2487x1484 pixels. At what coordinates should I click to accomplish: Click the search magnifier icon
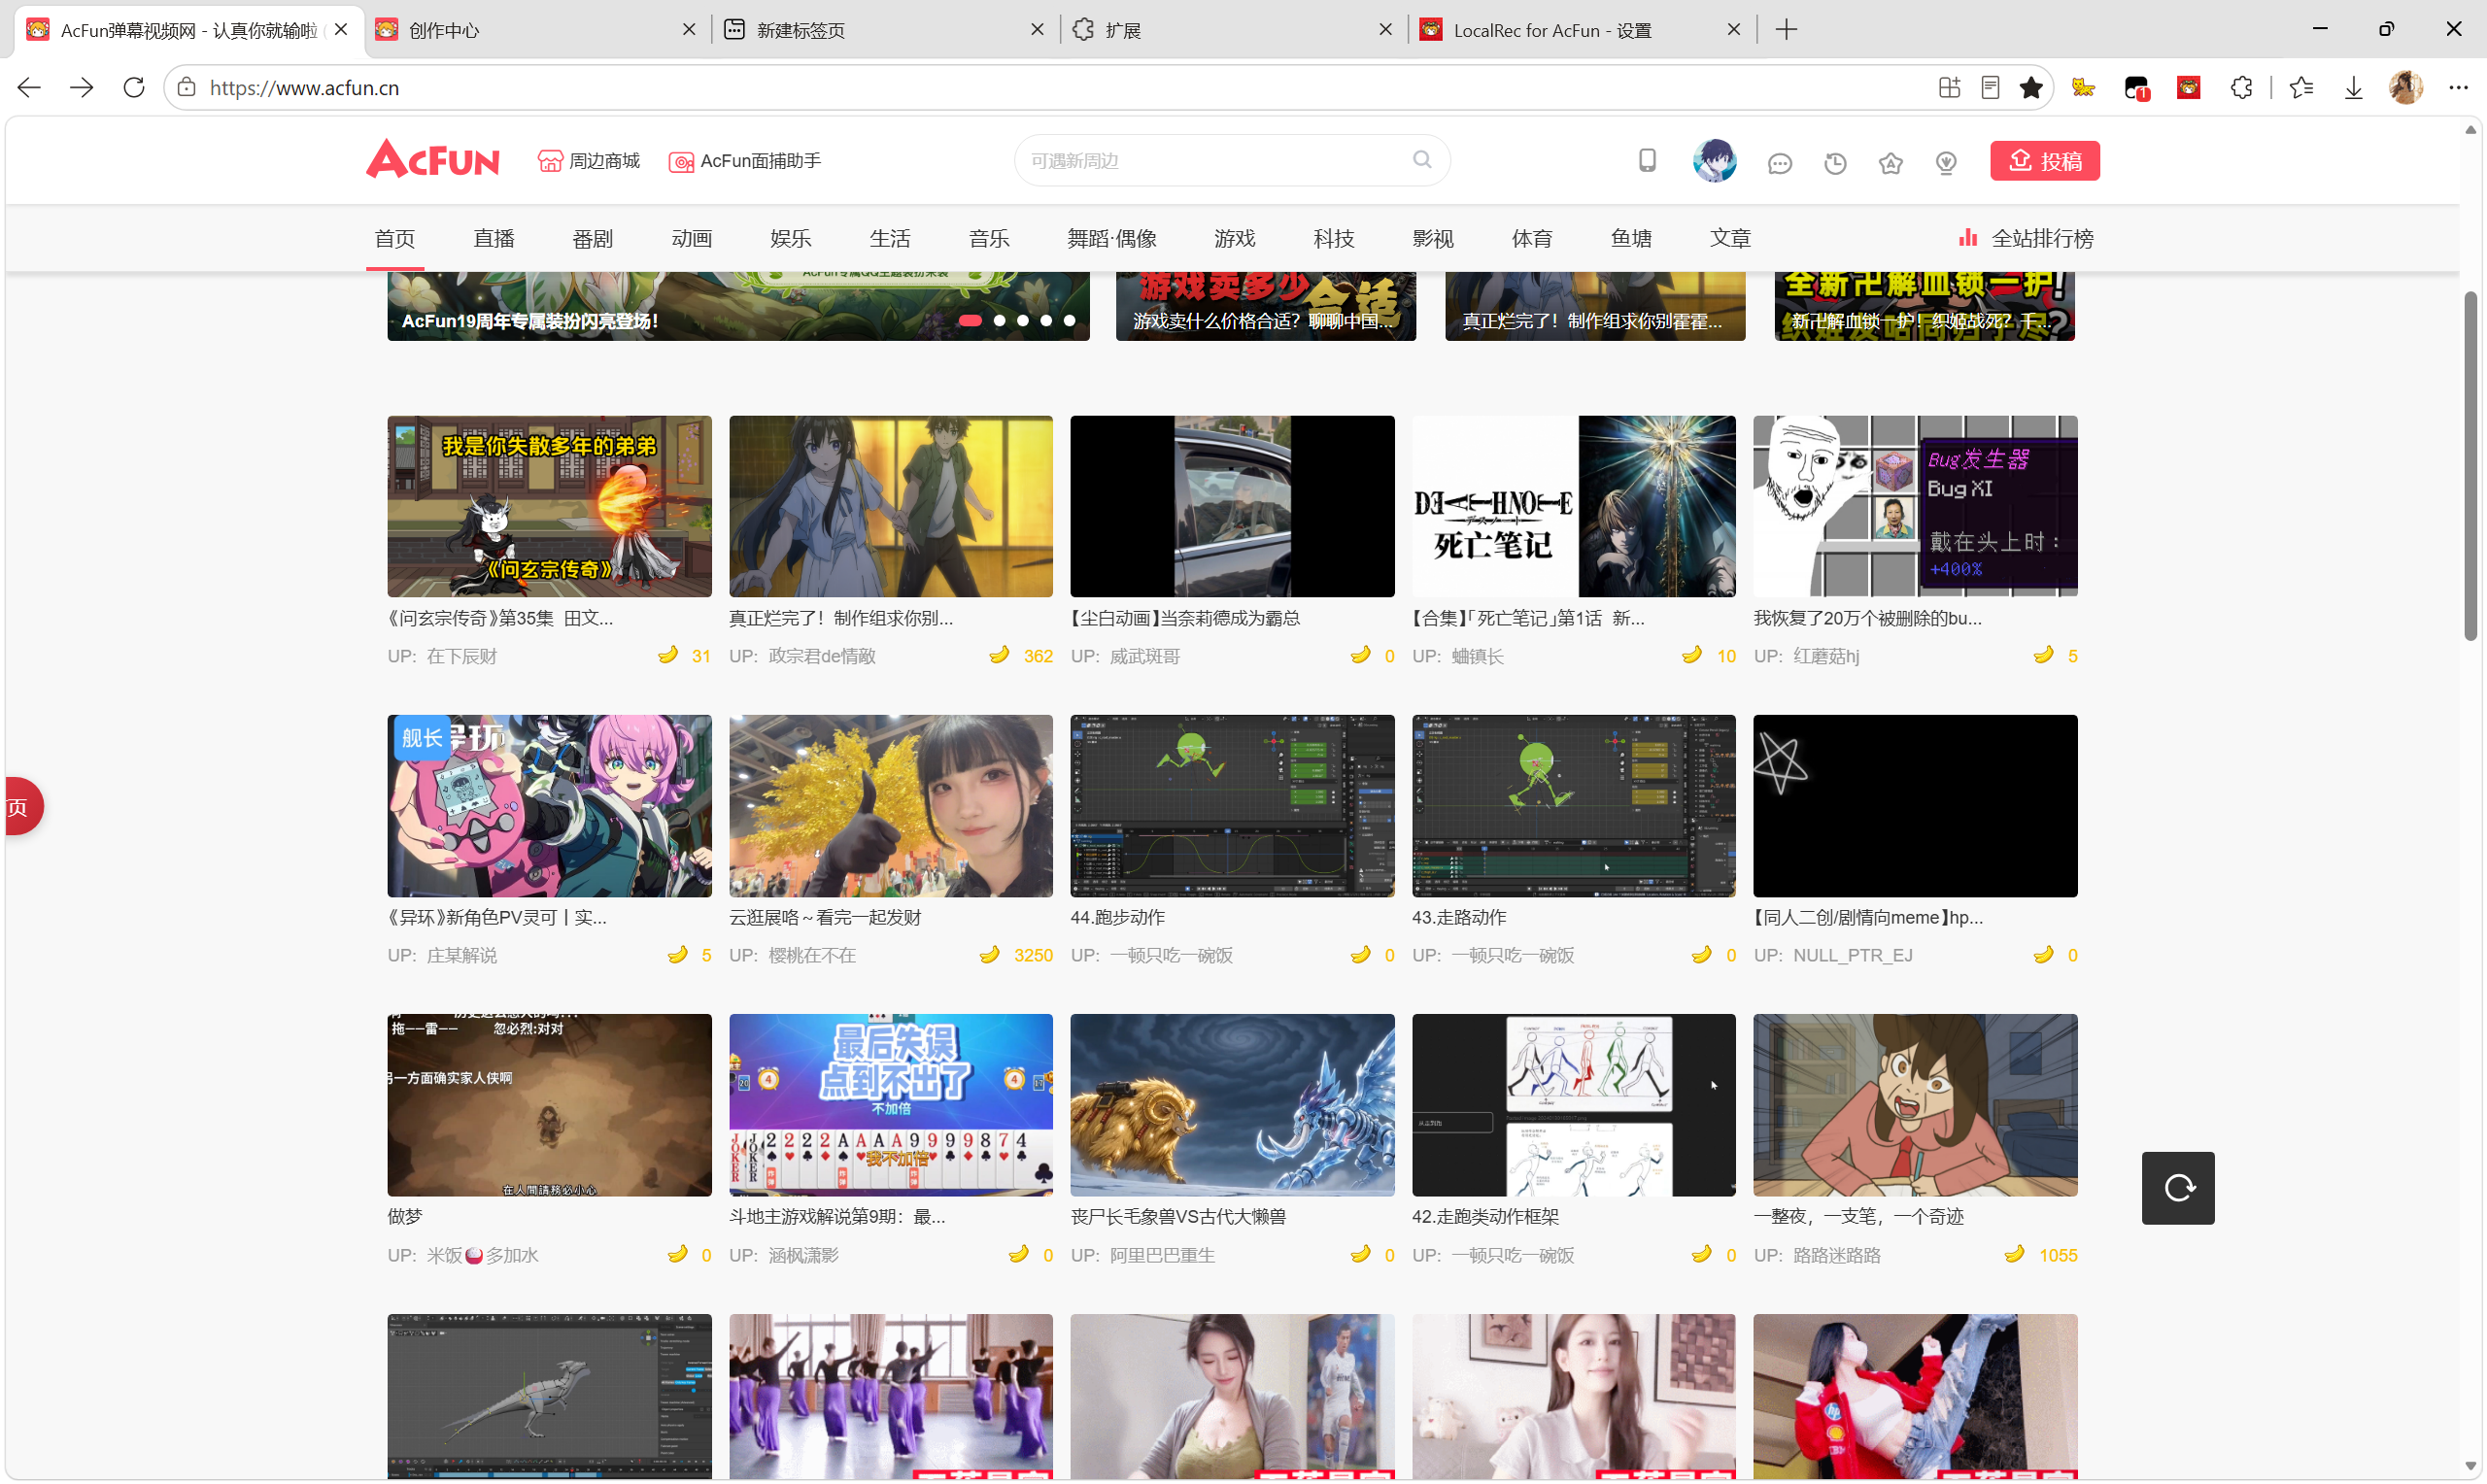click(x=1422, y=160)
